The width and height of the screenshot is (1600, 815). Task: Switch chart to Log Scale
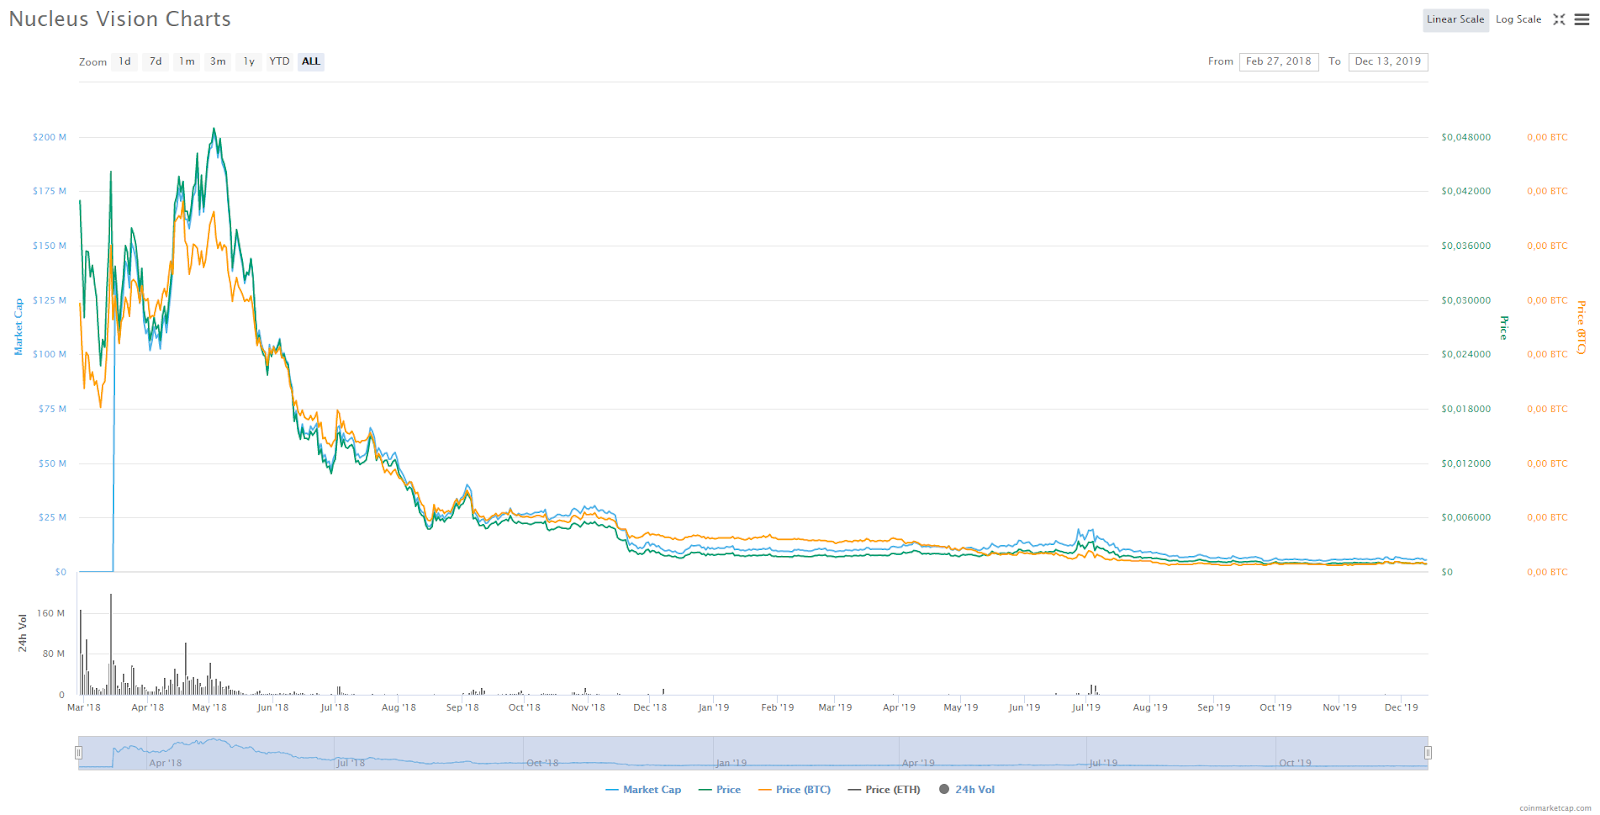pos(1519,20)
